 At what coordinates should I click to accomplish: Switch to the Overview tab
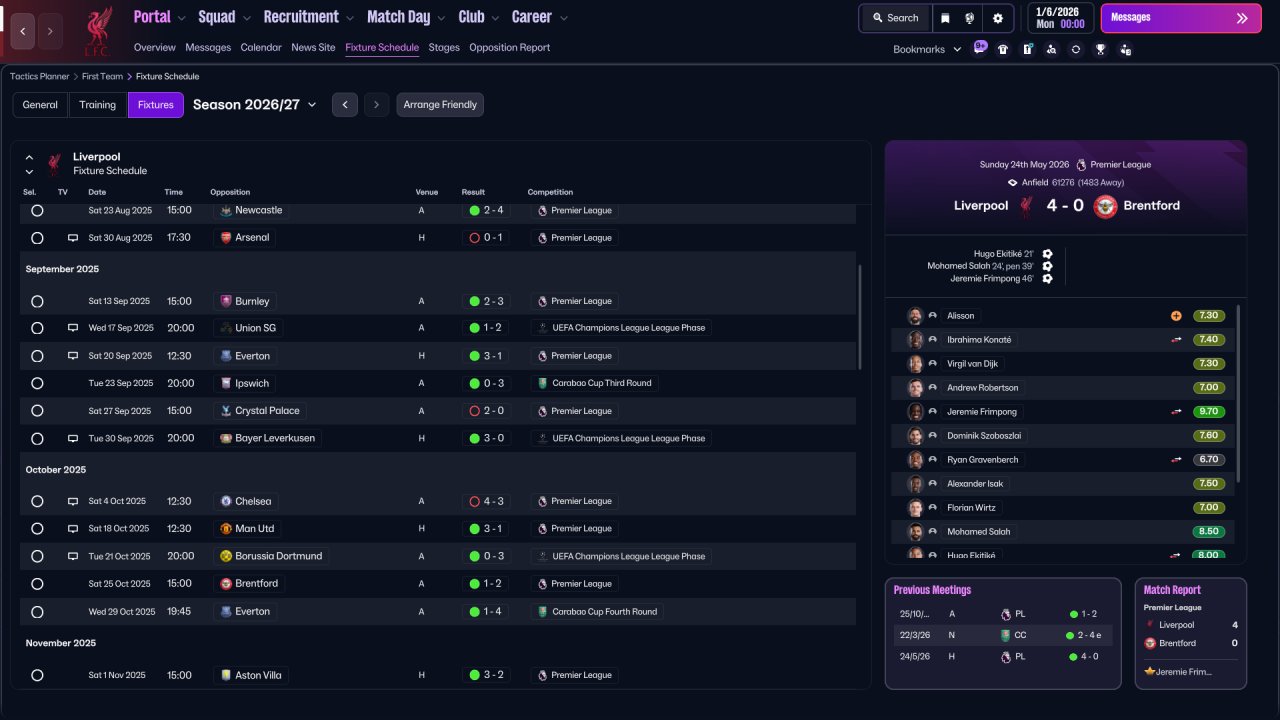coord(154,47)
